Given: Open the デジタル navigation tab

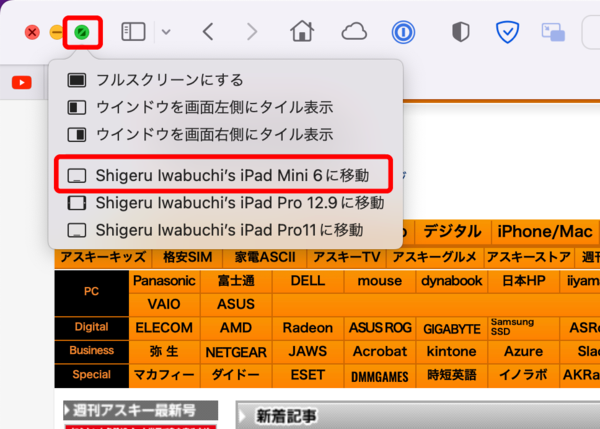Looking at the screenshot, I should (x=452, y=232).
